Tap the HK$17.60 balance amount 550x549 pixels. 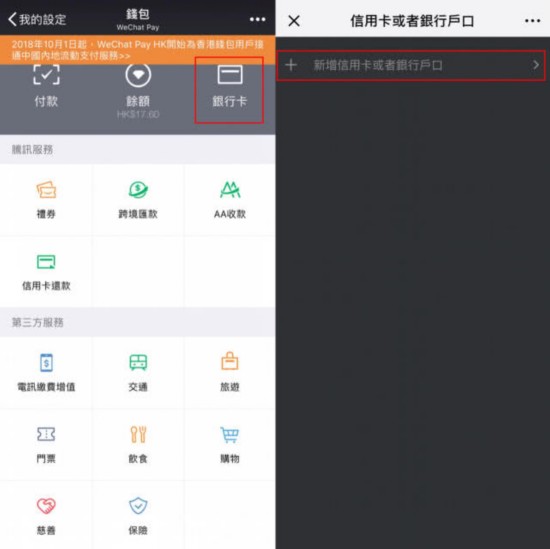click(x=138, y=114)
